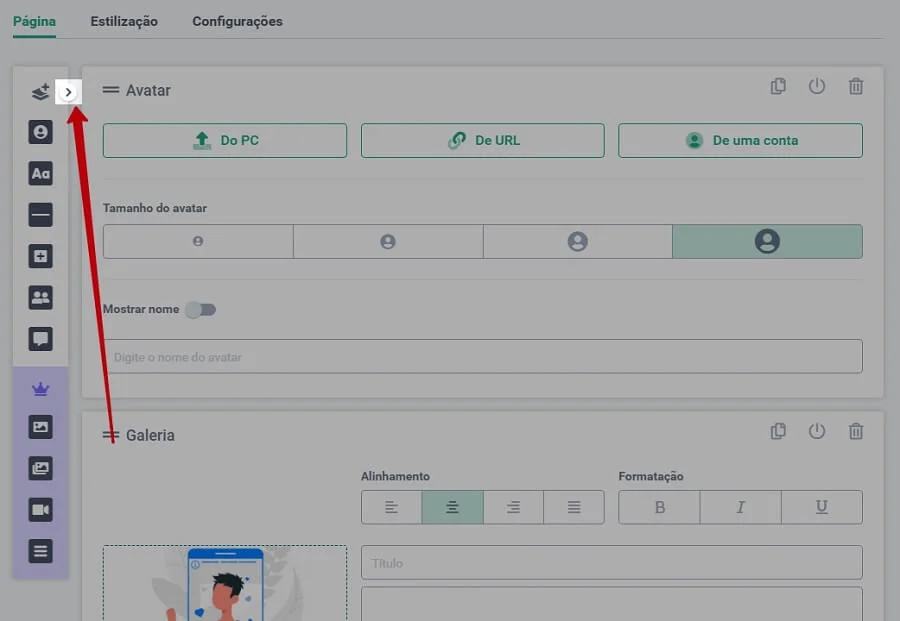Turn off the Galeria block power toggle
Viewport: 900px width, 621px height.
pos(817,432)
